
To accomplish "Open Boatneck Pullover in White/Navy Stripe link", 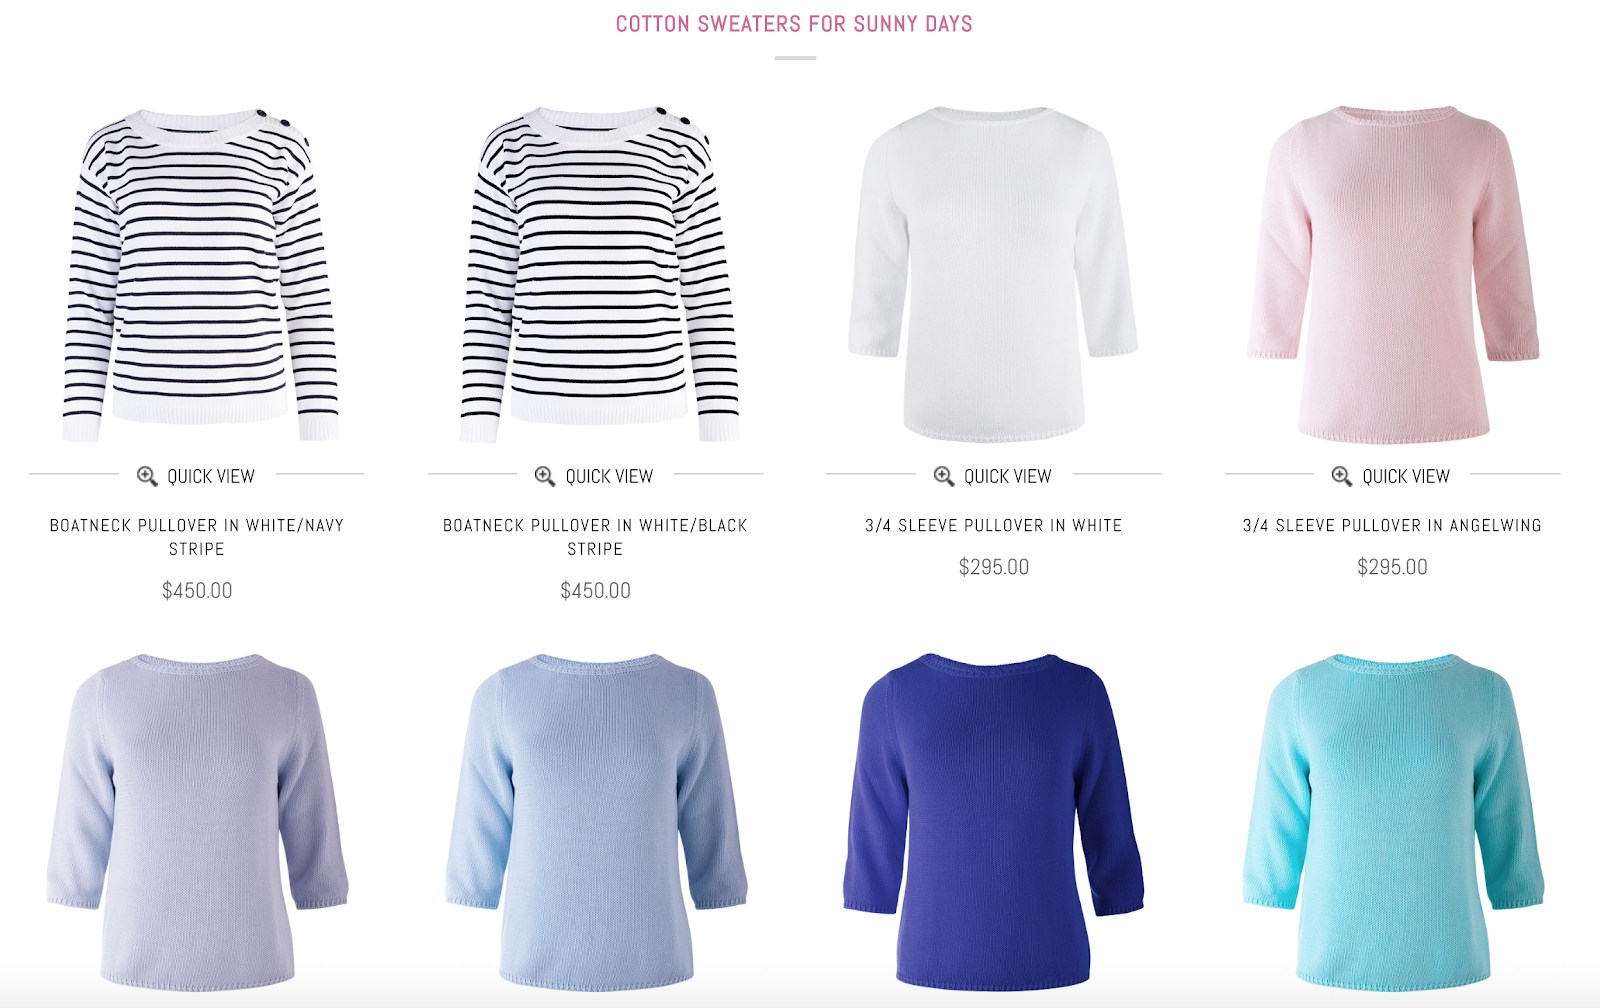I will pos(197,537).
